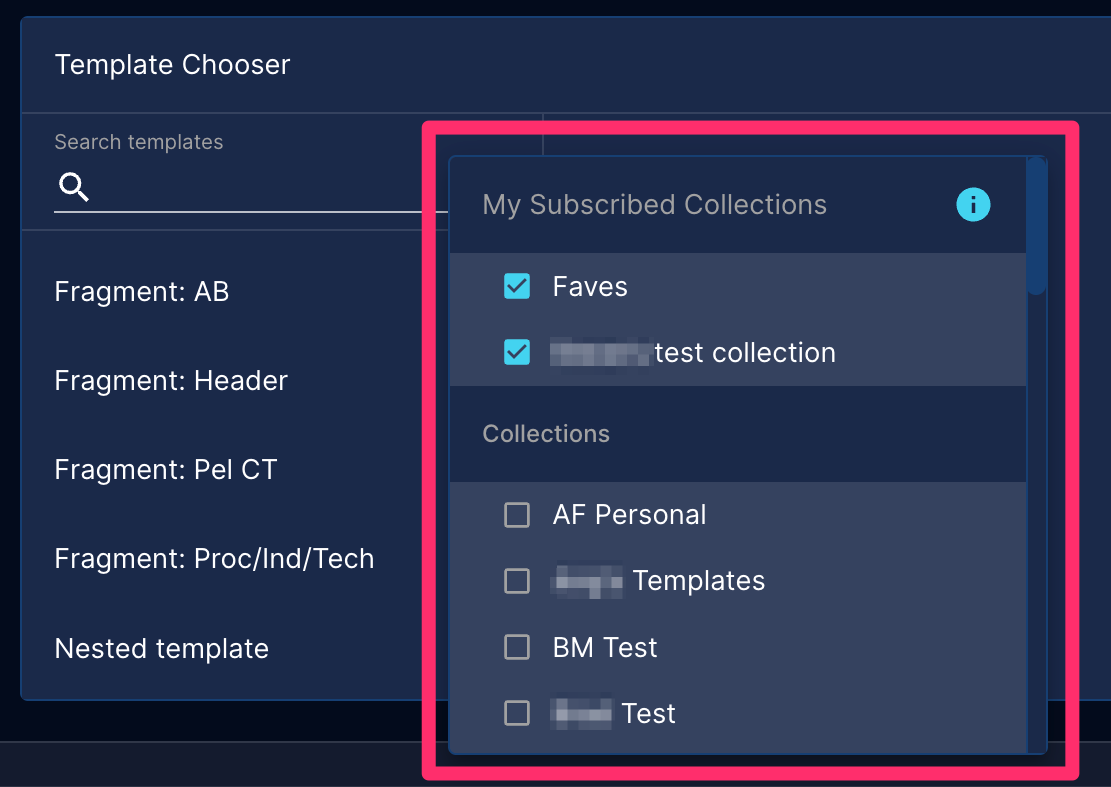Uncheck the Faves subscribed collection checkbox
The image size is (1111, 787).
point(517,286)
